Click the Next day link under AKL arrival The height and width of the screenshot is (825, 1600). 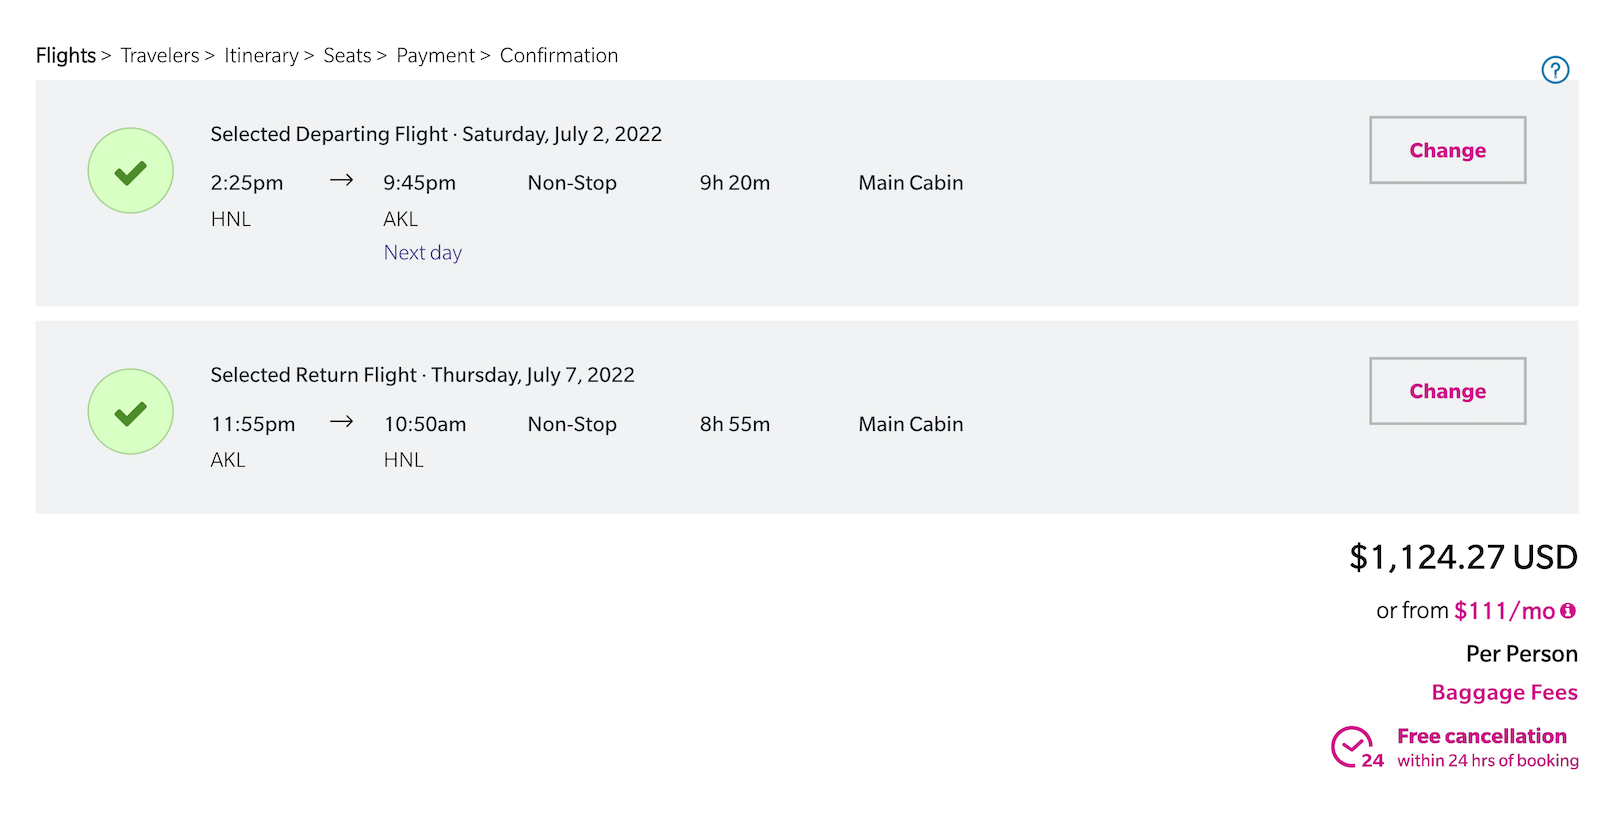[x=422, y=252]
